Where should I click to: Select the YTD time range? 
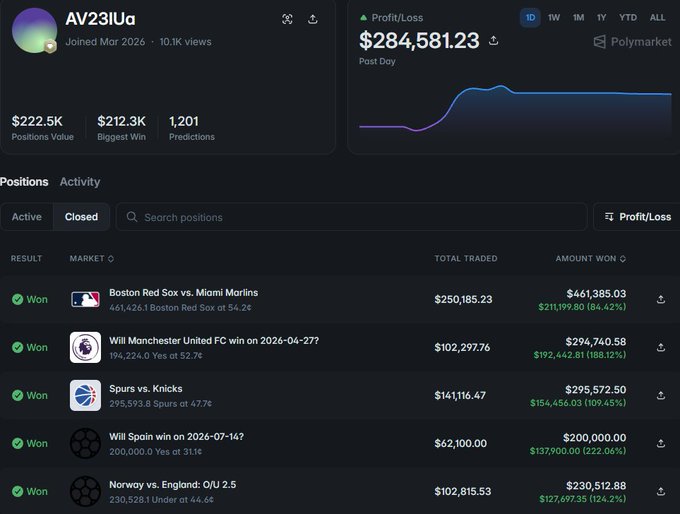628,18
